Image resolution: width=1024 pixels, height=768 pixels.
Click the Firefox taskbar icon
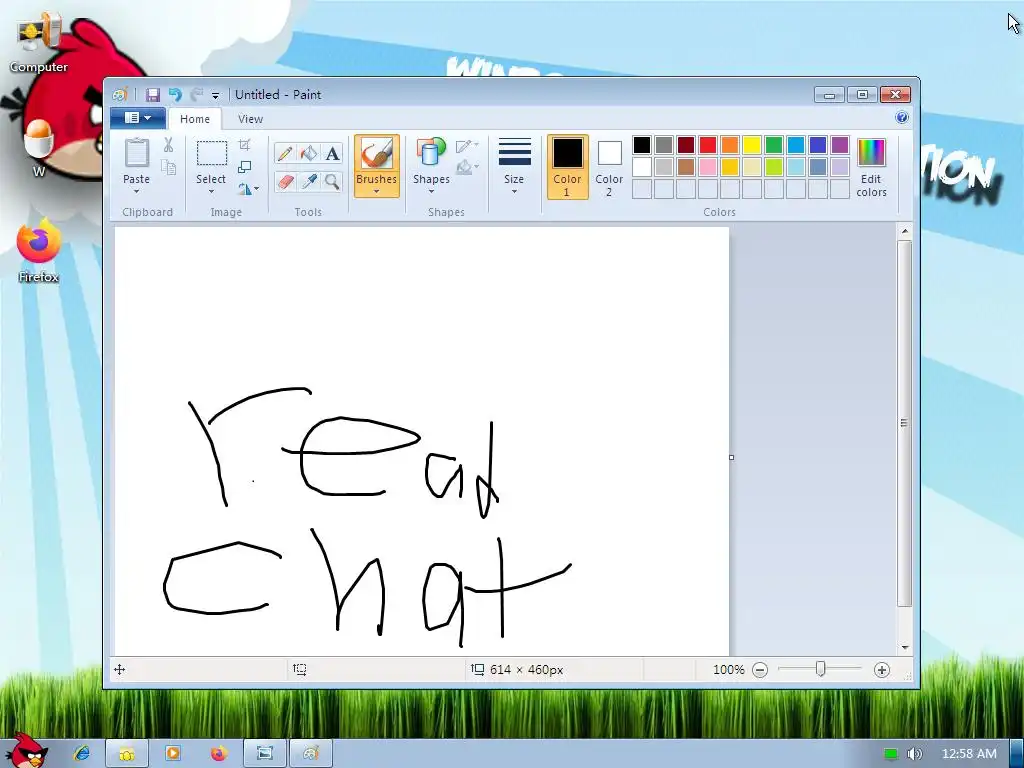(x=219, y=753)
